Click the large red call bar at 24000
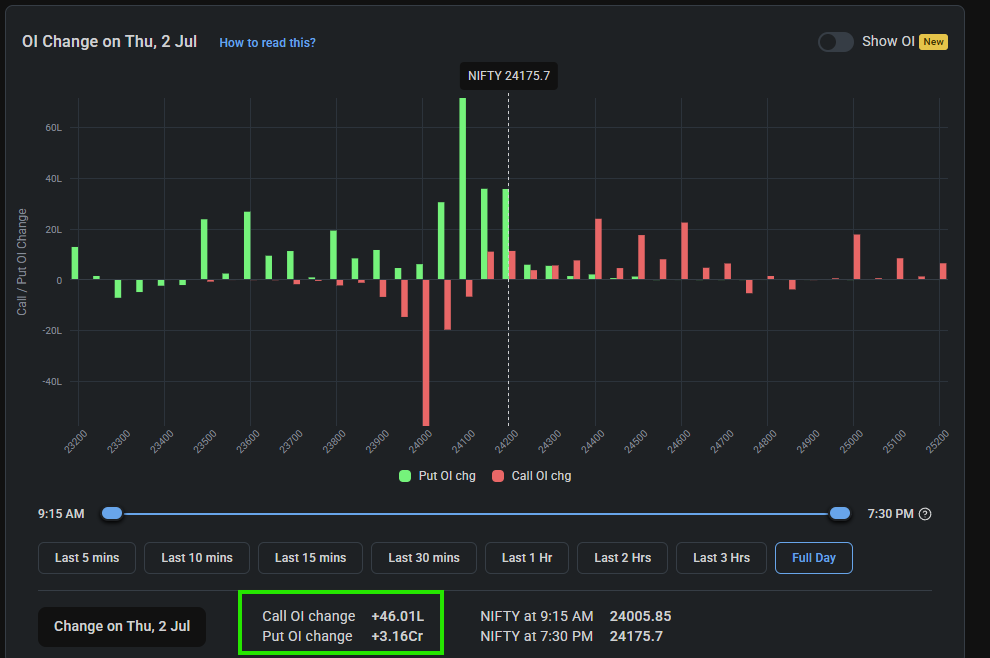The width and height of the screenshot is (990, 658). tap(426, 352)
